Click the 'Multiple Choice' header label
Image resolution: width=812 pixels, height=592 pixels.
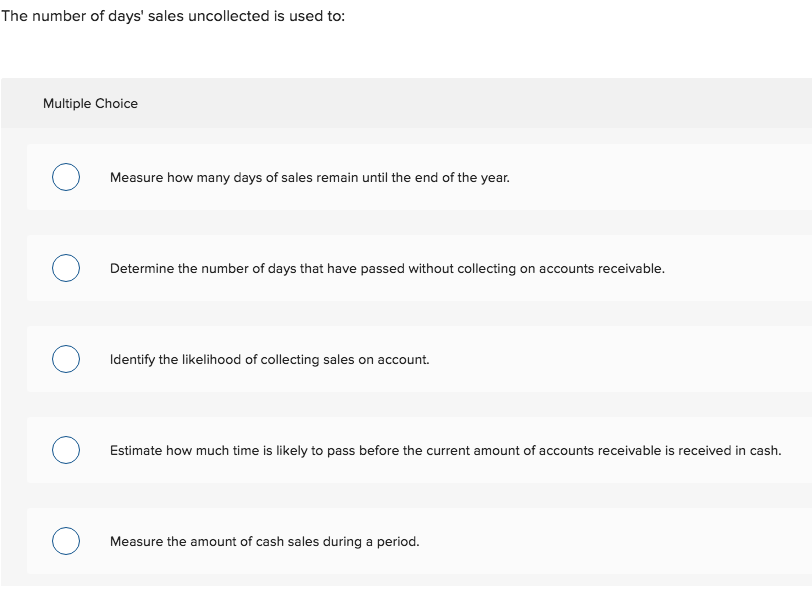[91, 103]
